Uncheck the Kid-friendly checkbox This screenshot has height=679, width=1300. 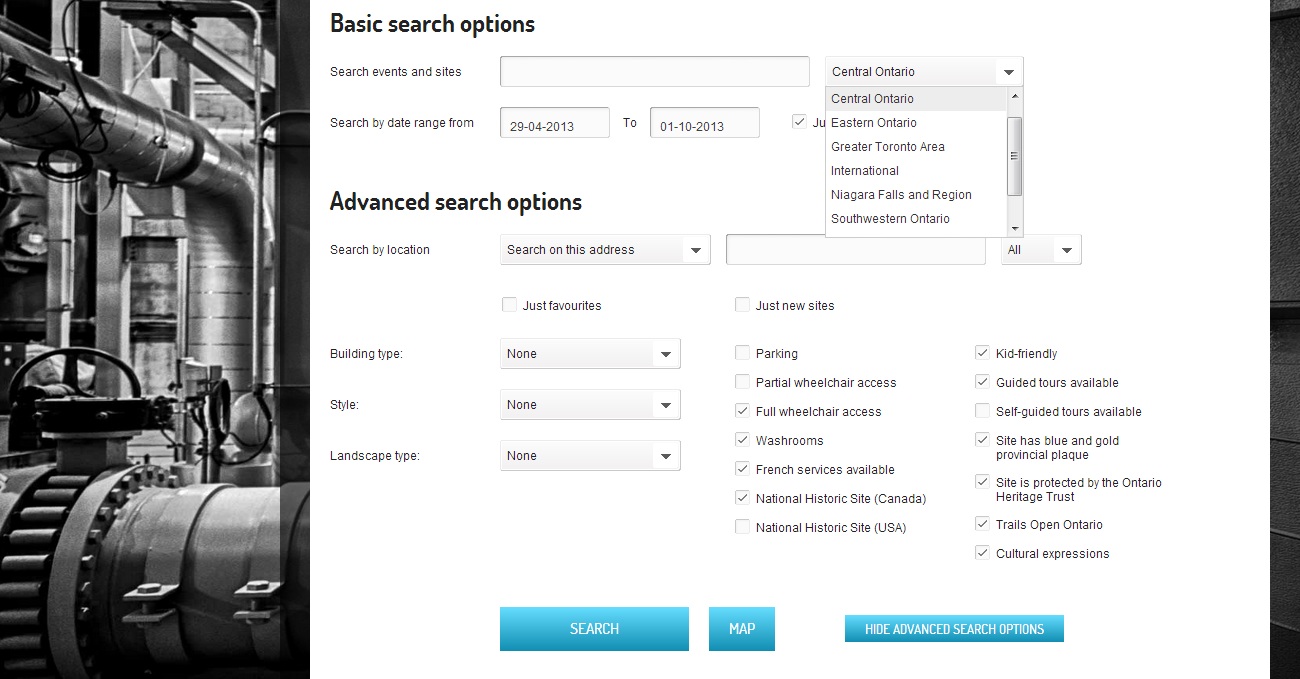pyautogui.click(x=982, y=353)
